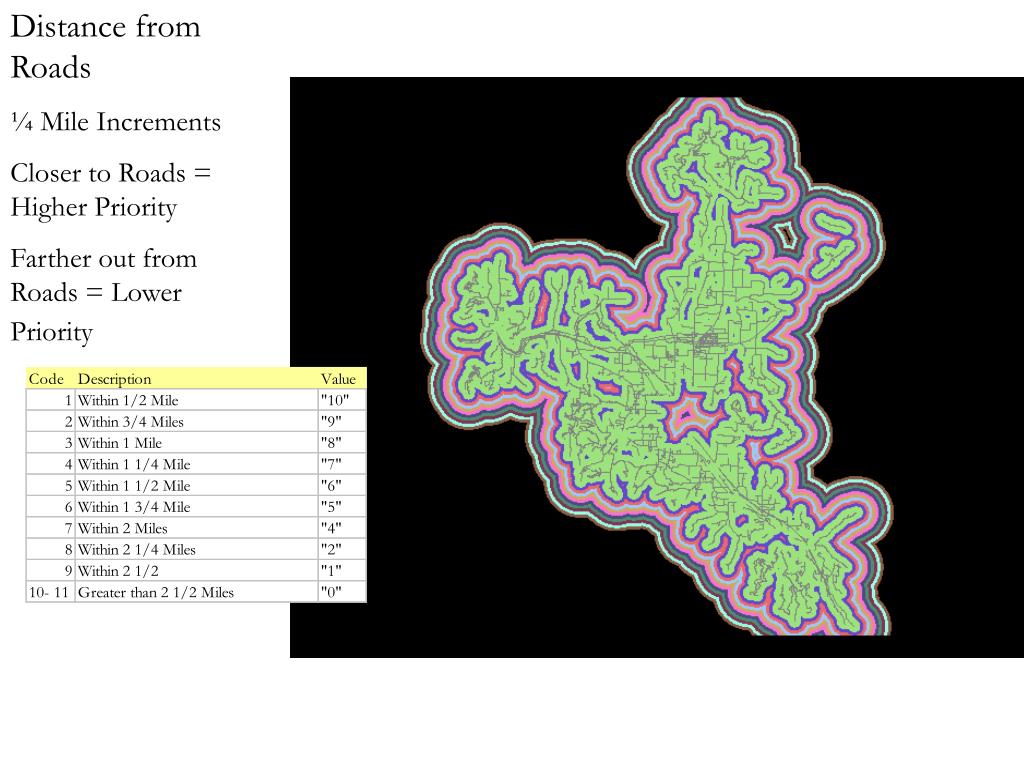1024x768 pixels.
Task: Click the value cell "0"
Action: coord(342,592)
